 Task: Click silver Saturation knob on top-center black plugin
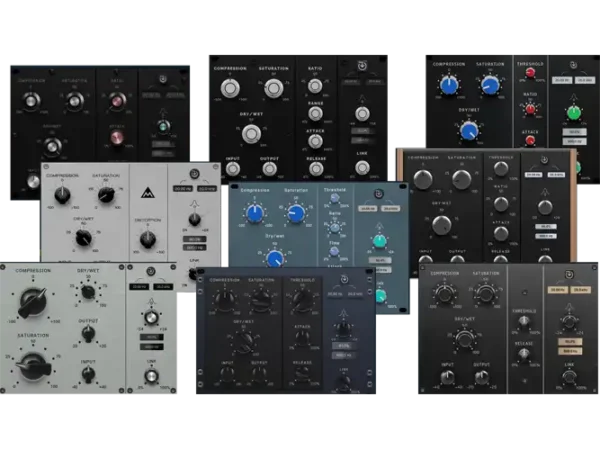pyautogui.click(x=274, y=88)
